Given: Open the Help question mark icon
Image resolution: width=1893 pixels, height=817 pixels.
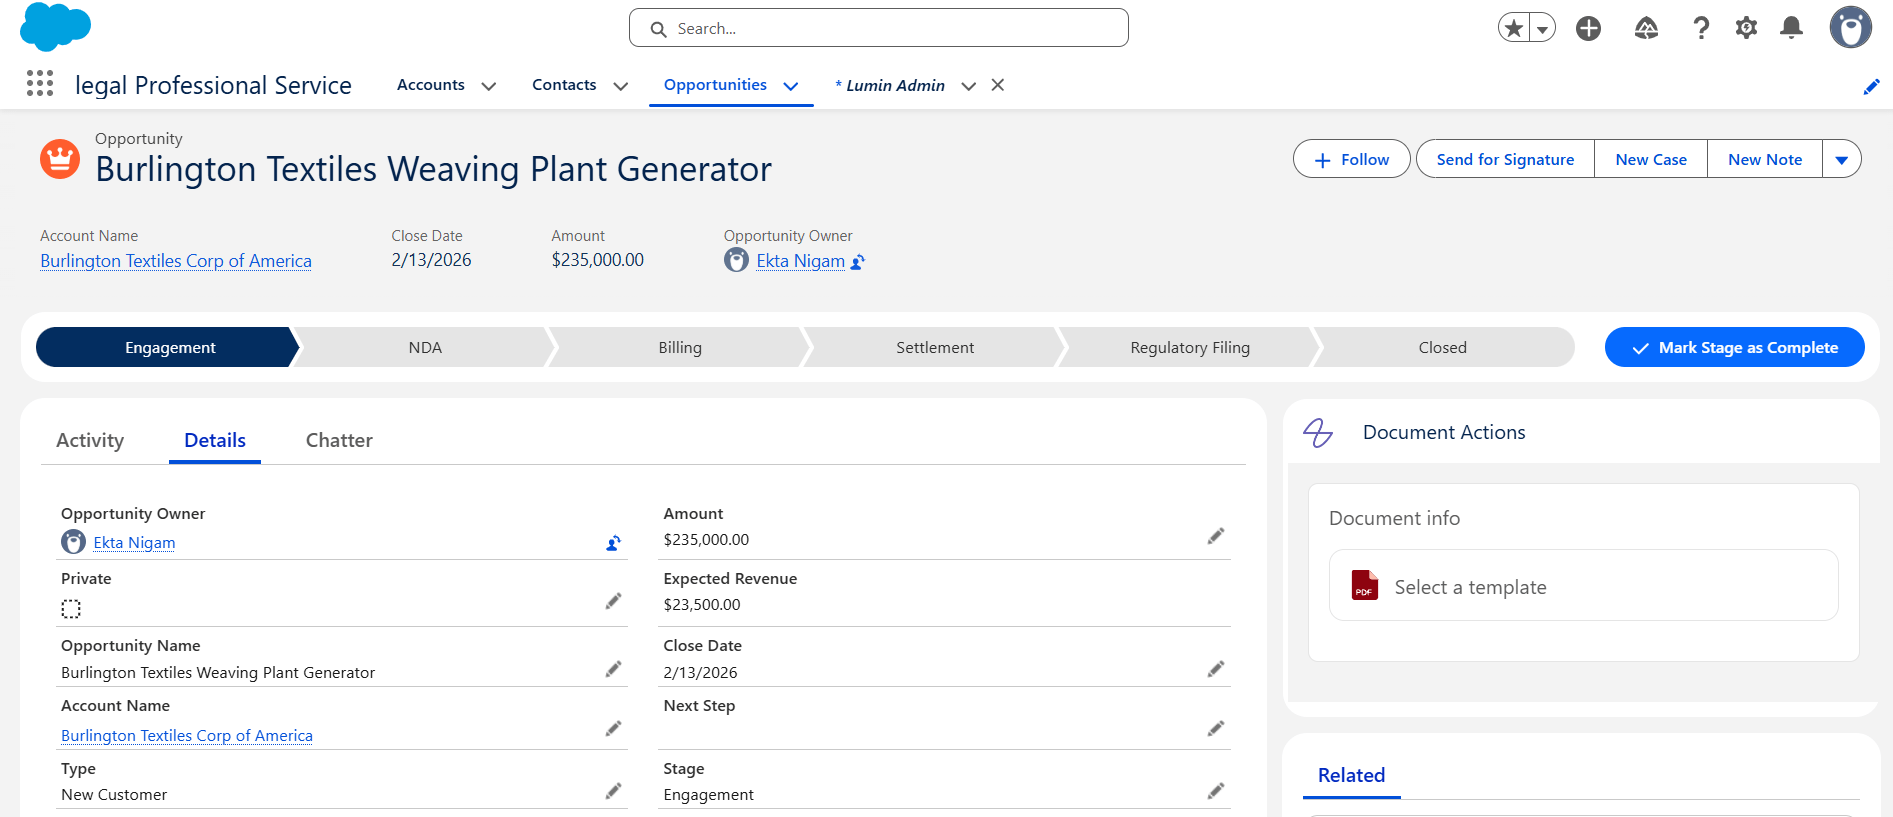Looking at the screenshot, I should point(1701,28).
